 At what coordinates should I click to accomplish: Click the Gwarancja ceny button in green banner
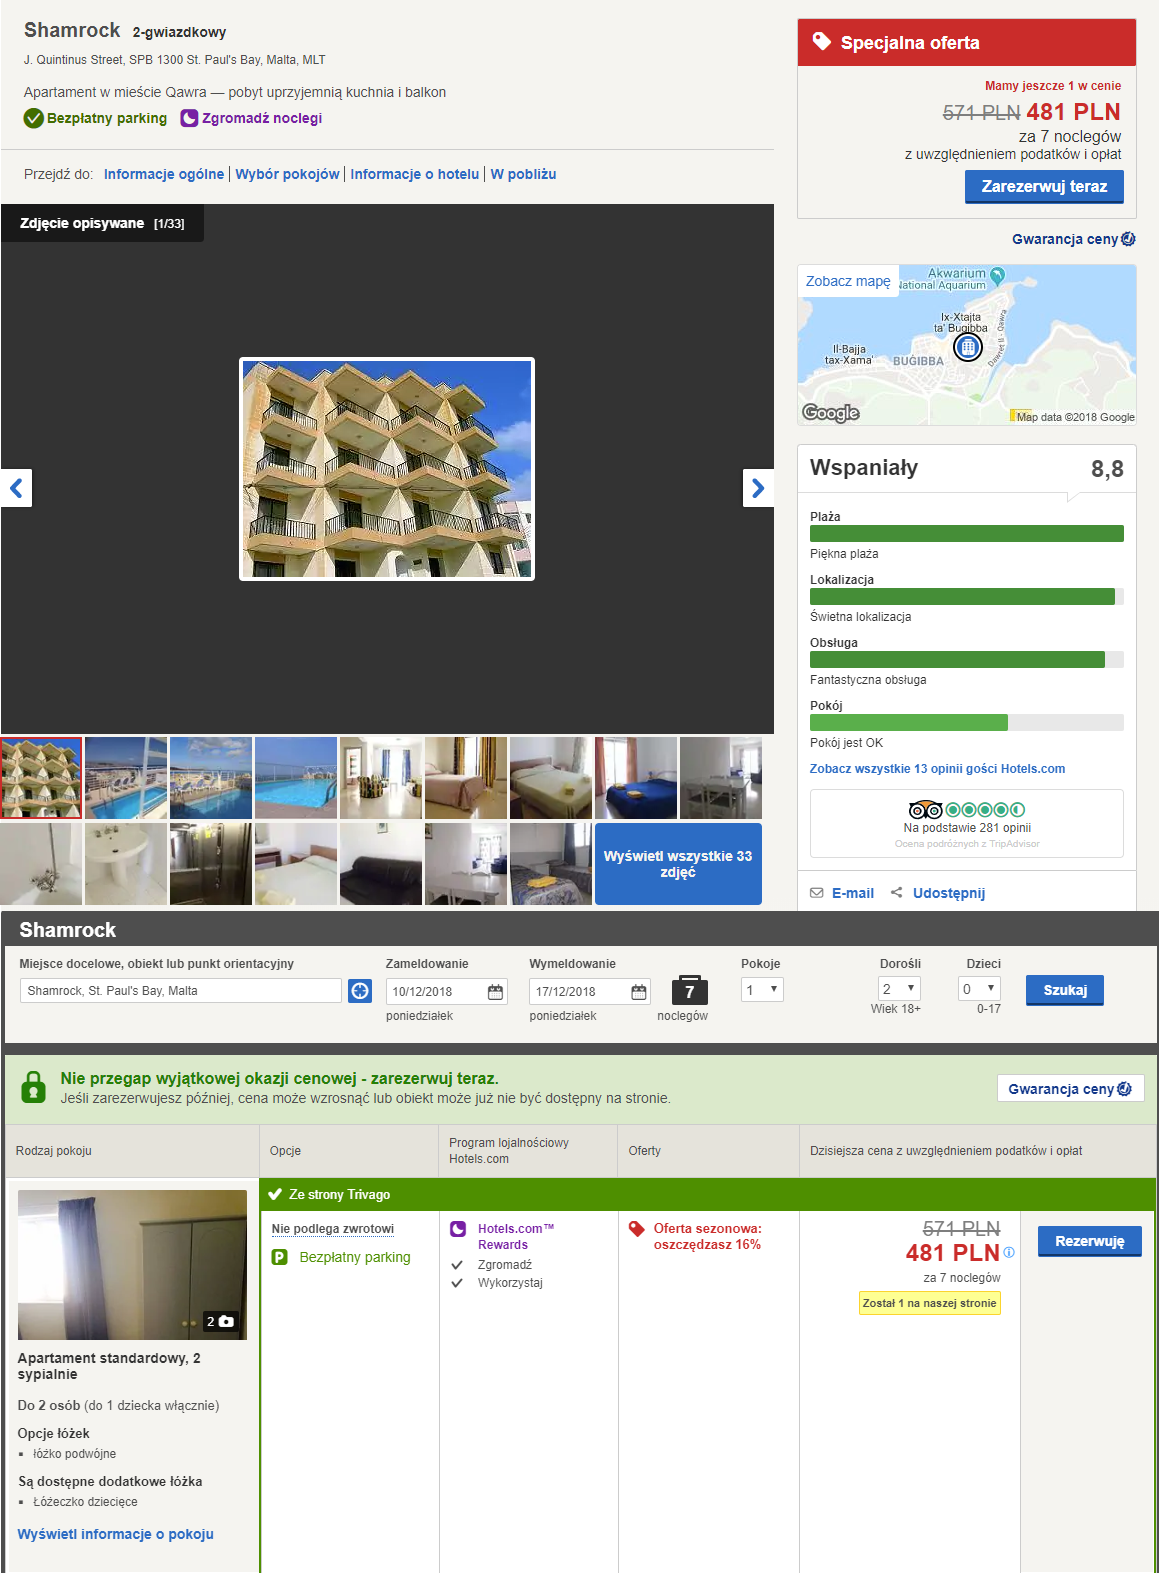pos(1070,1089)
